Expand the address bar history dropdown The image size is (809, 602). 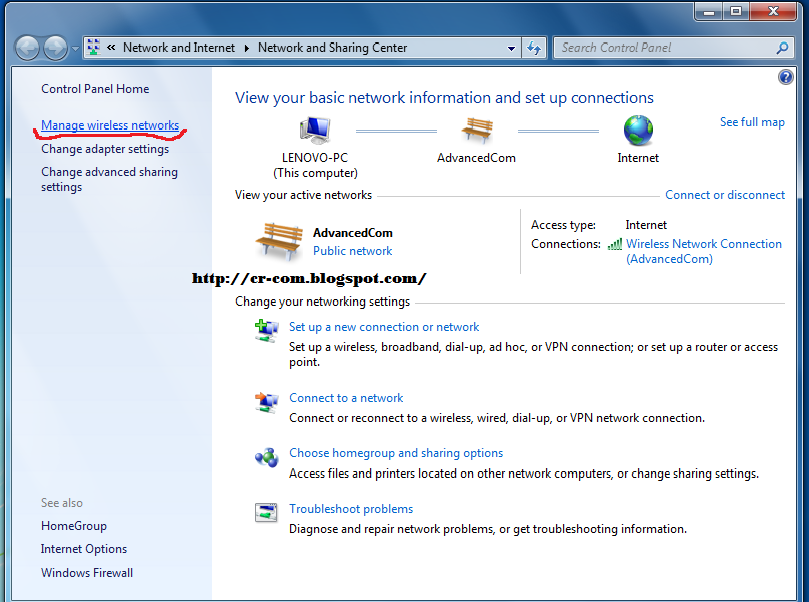click(x=511, y=48)
